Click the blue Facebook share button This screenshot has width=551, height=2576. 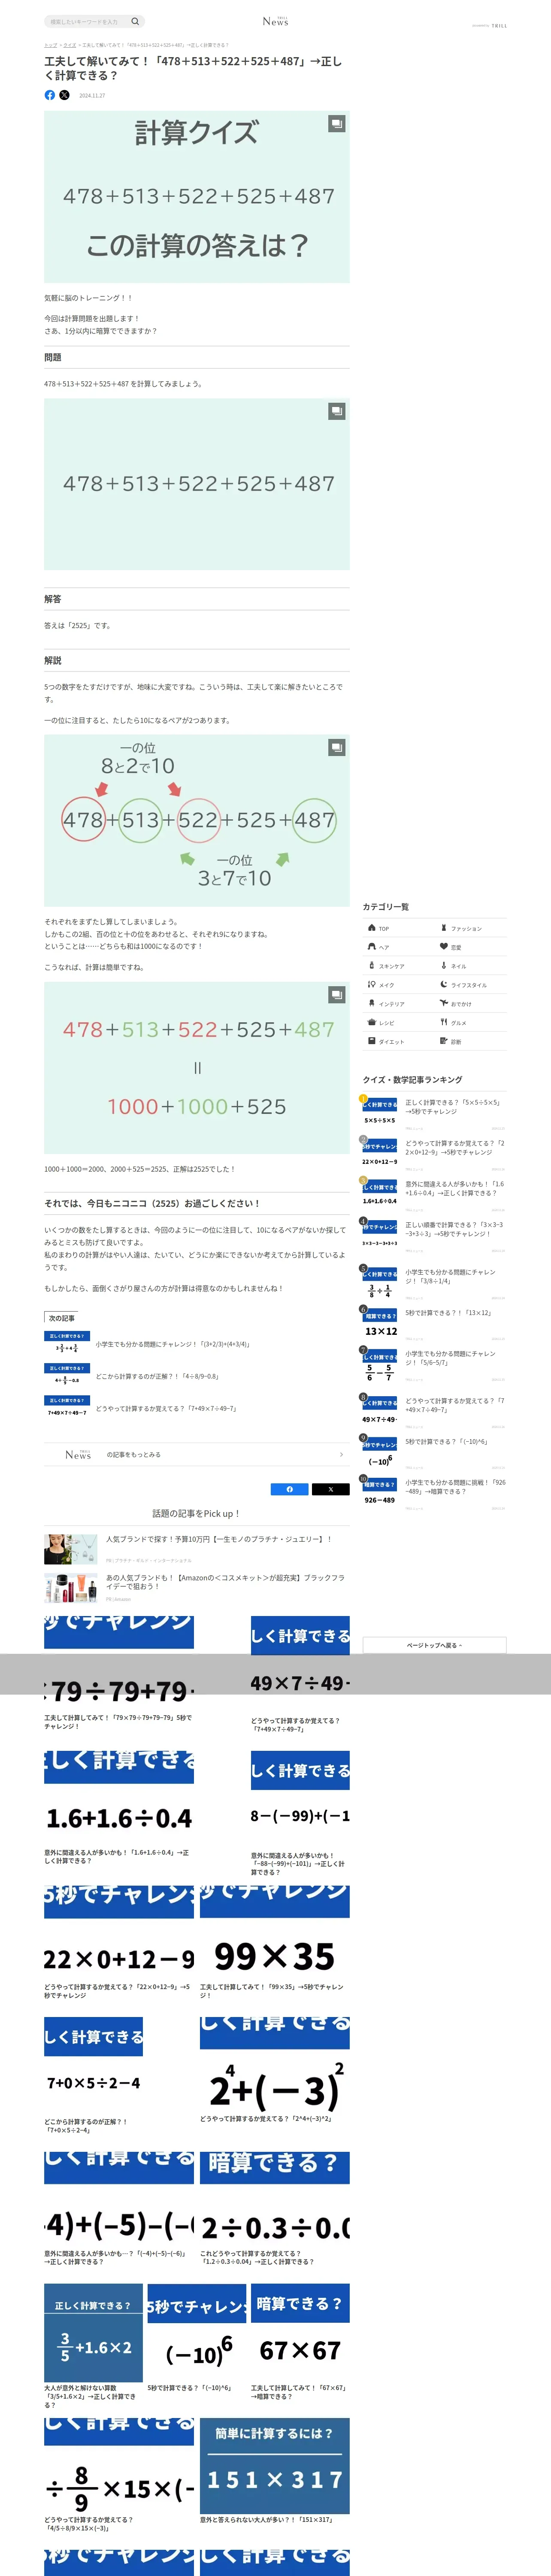(x=290, y=1489)
